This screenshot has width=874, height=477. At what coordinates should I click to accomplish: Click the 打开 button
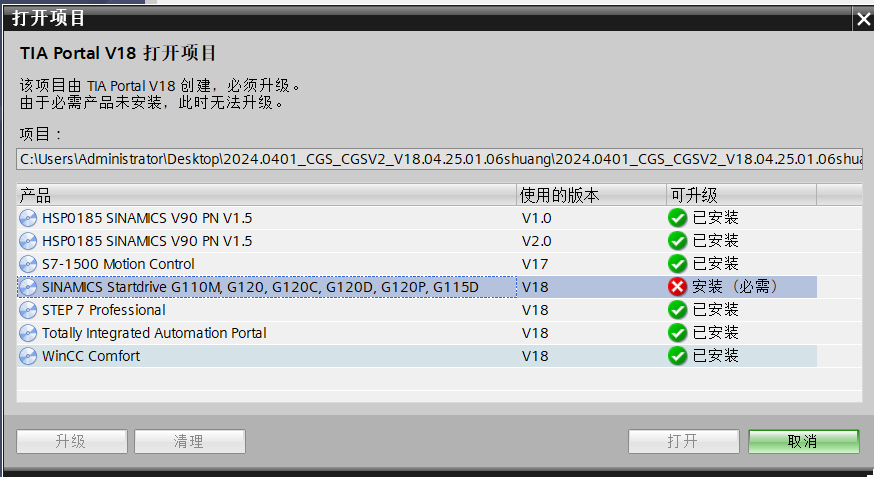pos(683,441)
